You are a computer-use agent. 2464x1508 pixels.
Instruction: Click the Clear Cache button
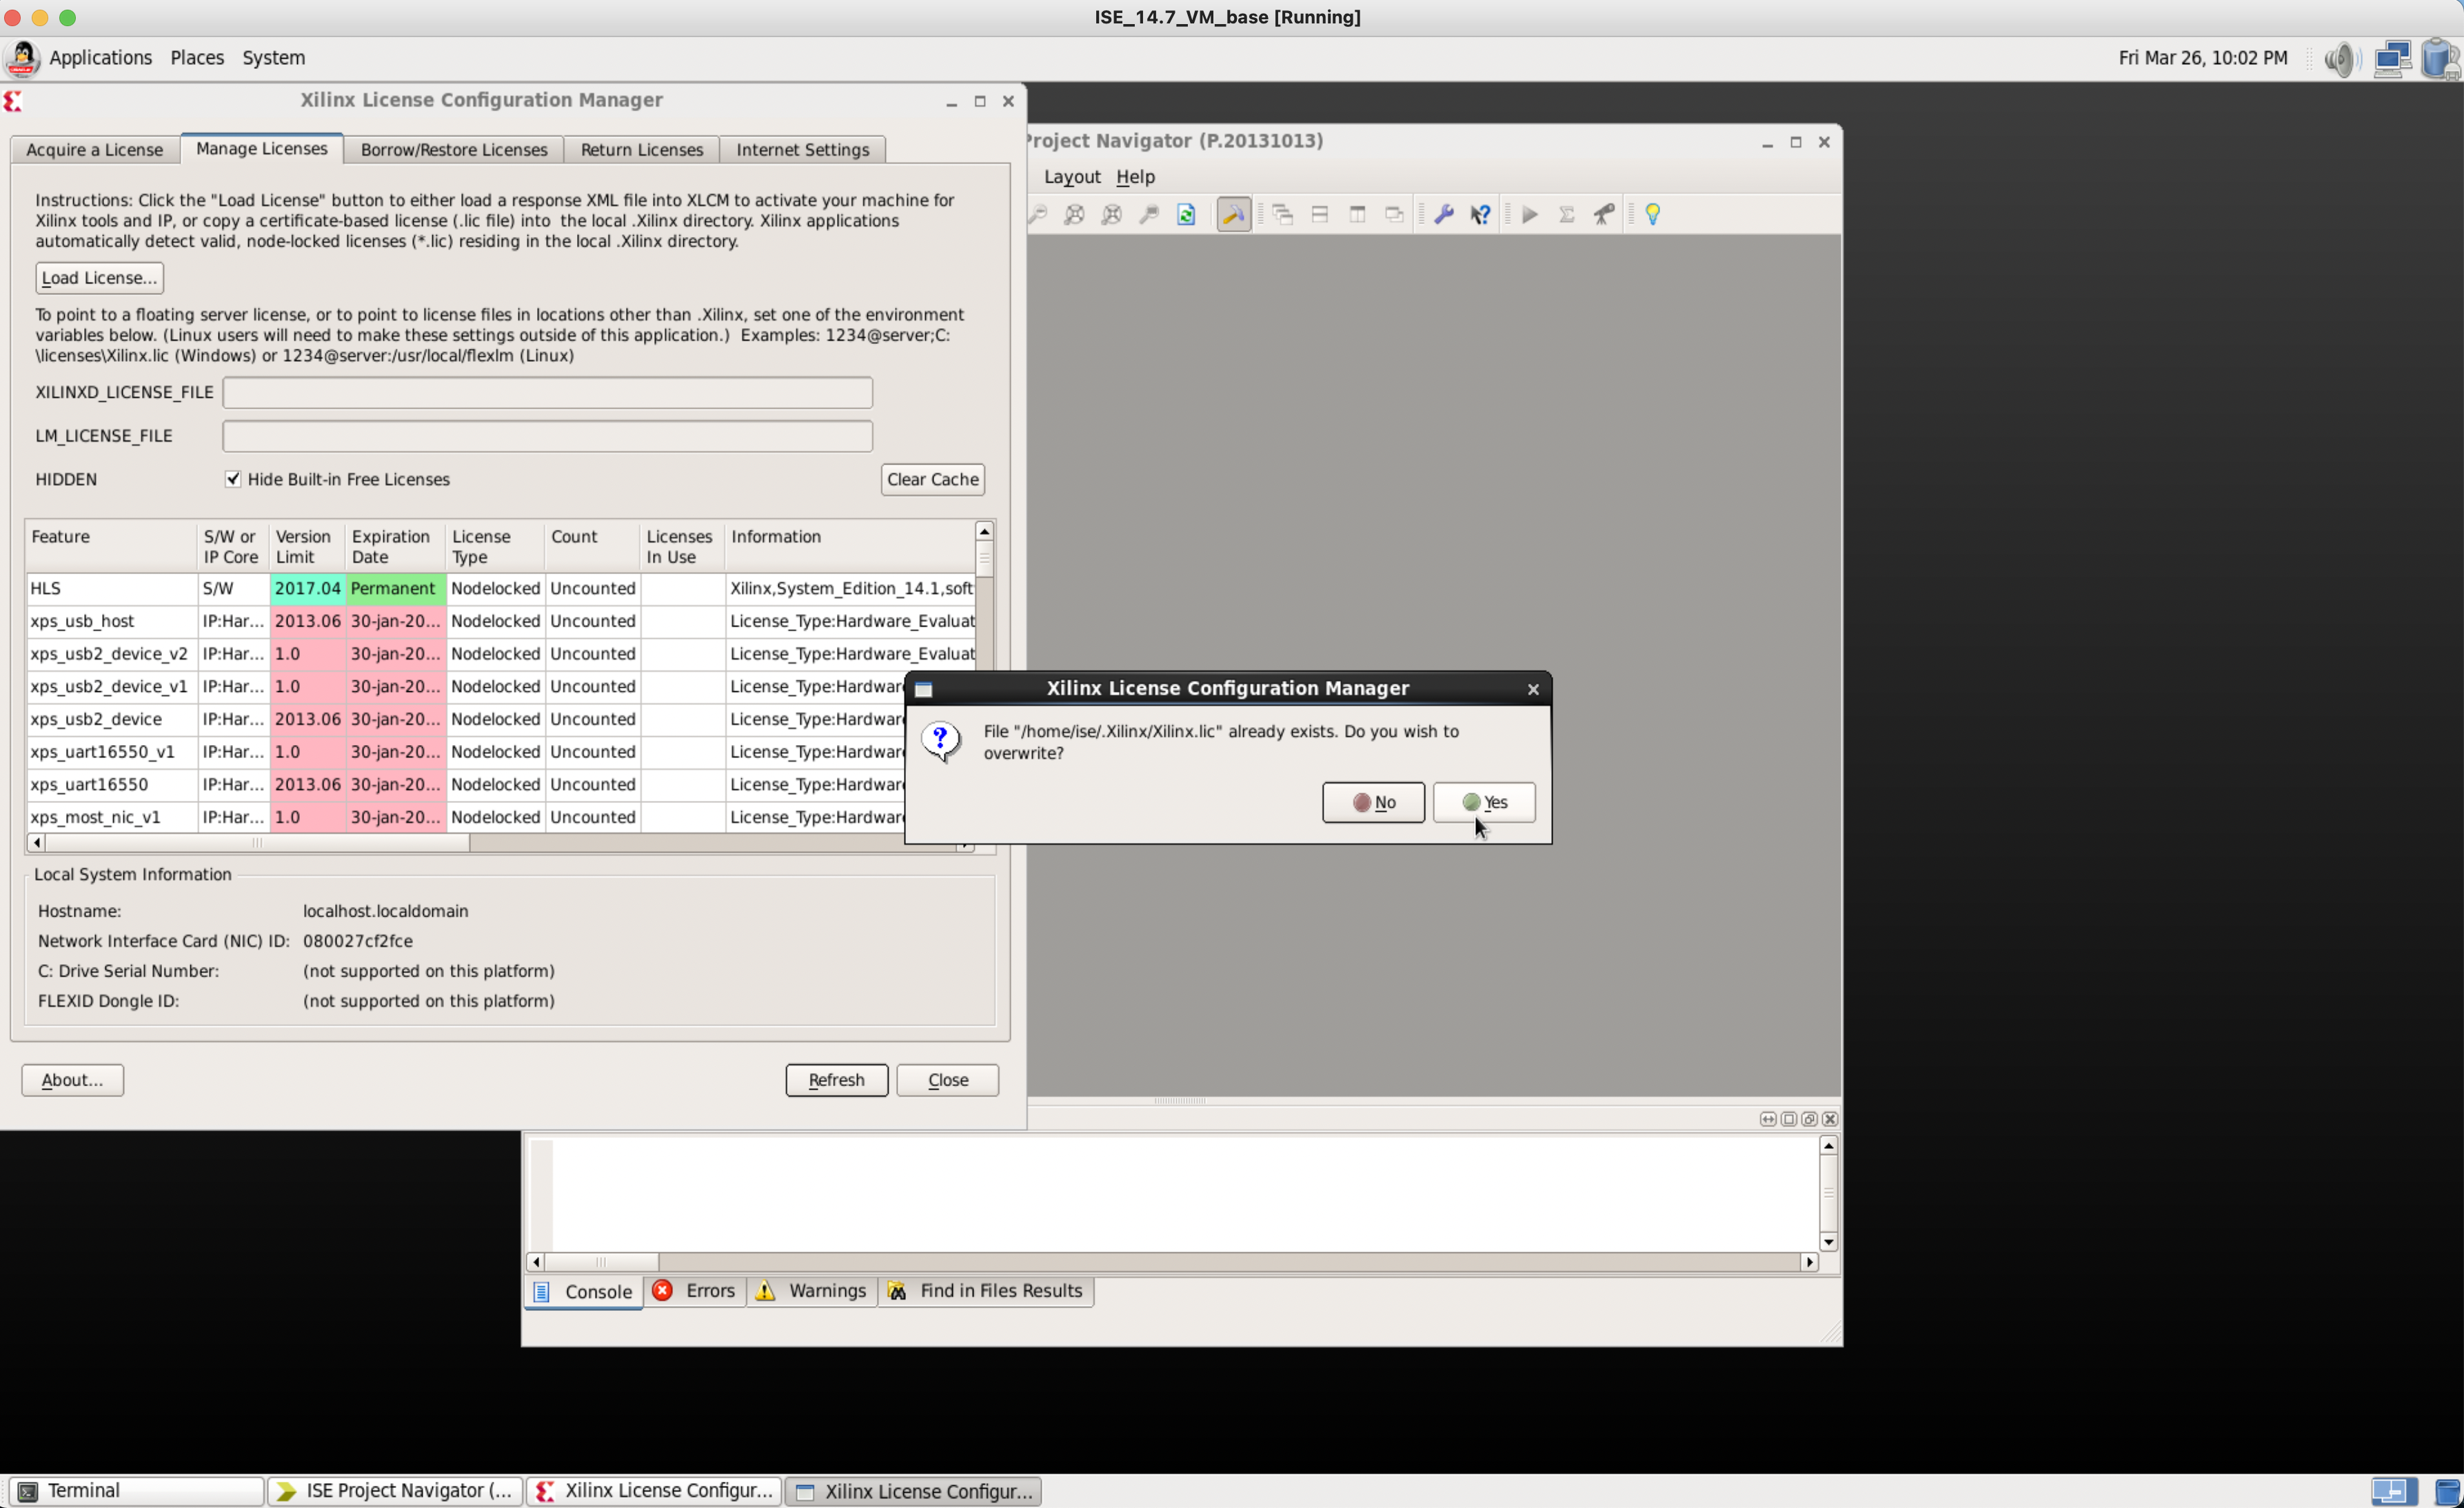pyautogui.click(x=932, y=479)
